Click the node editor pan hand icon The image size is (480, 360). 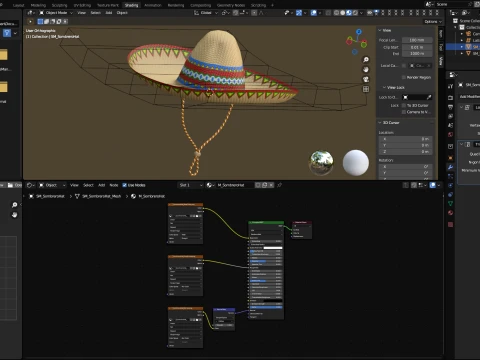click(14, 215)
